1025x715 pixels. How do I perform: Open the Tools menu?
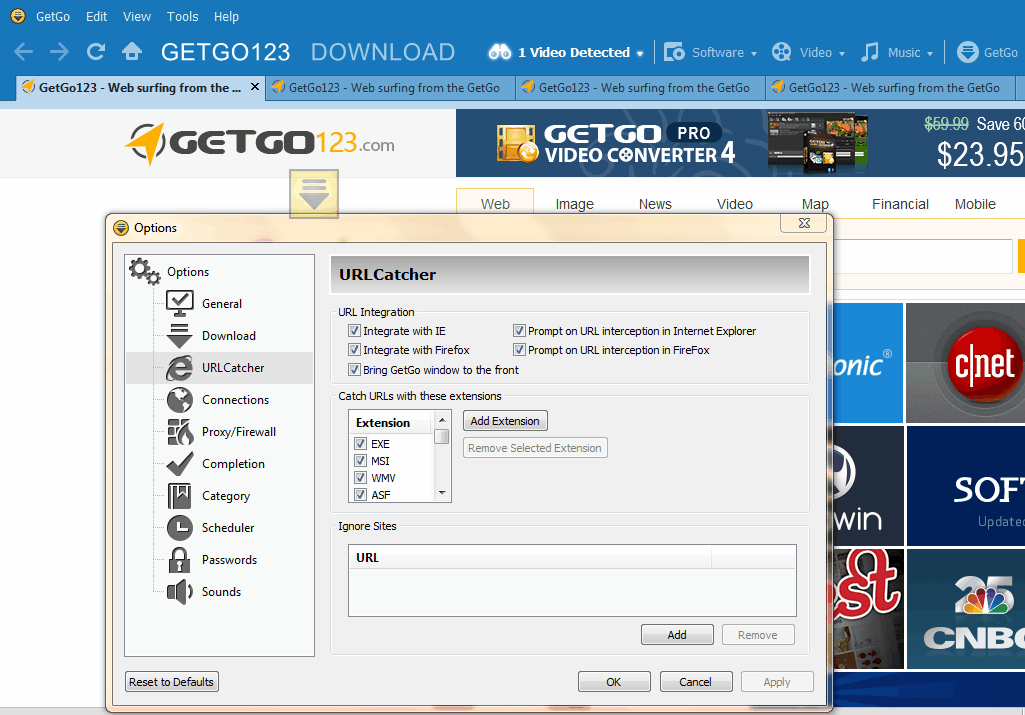click(x=182, y=16)
